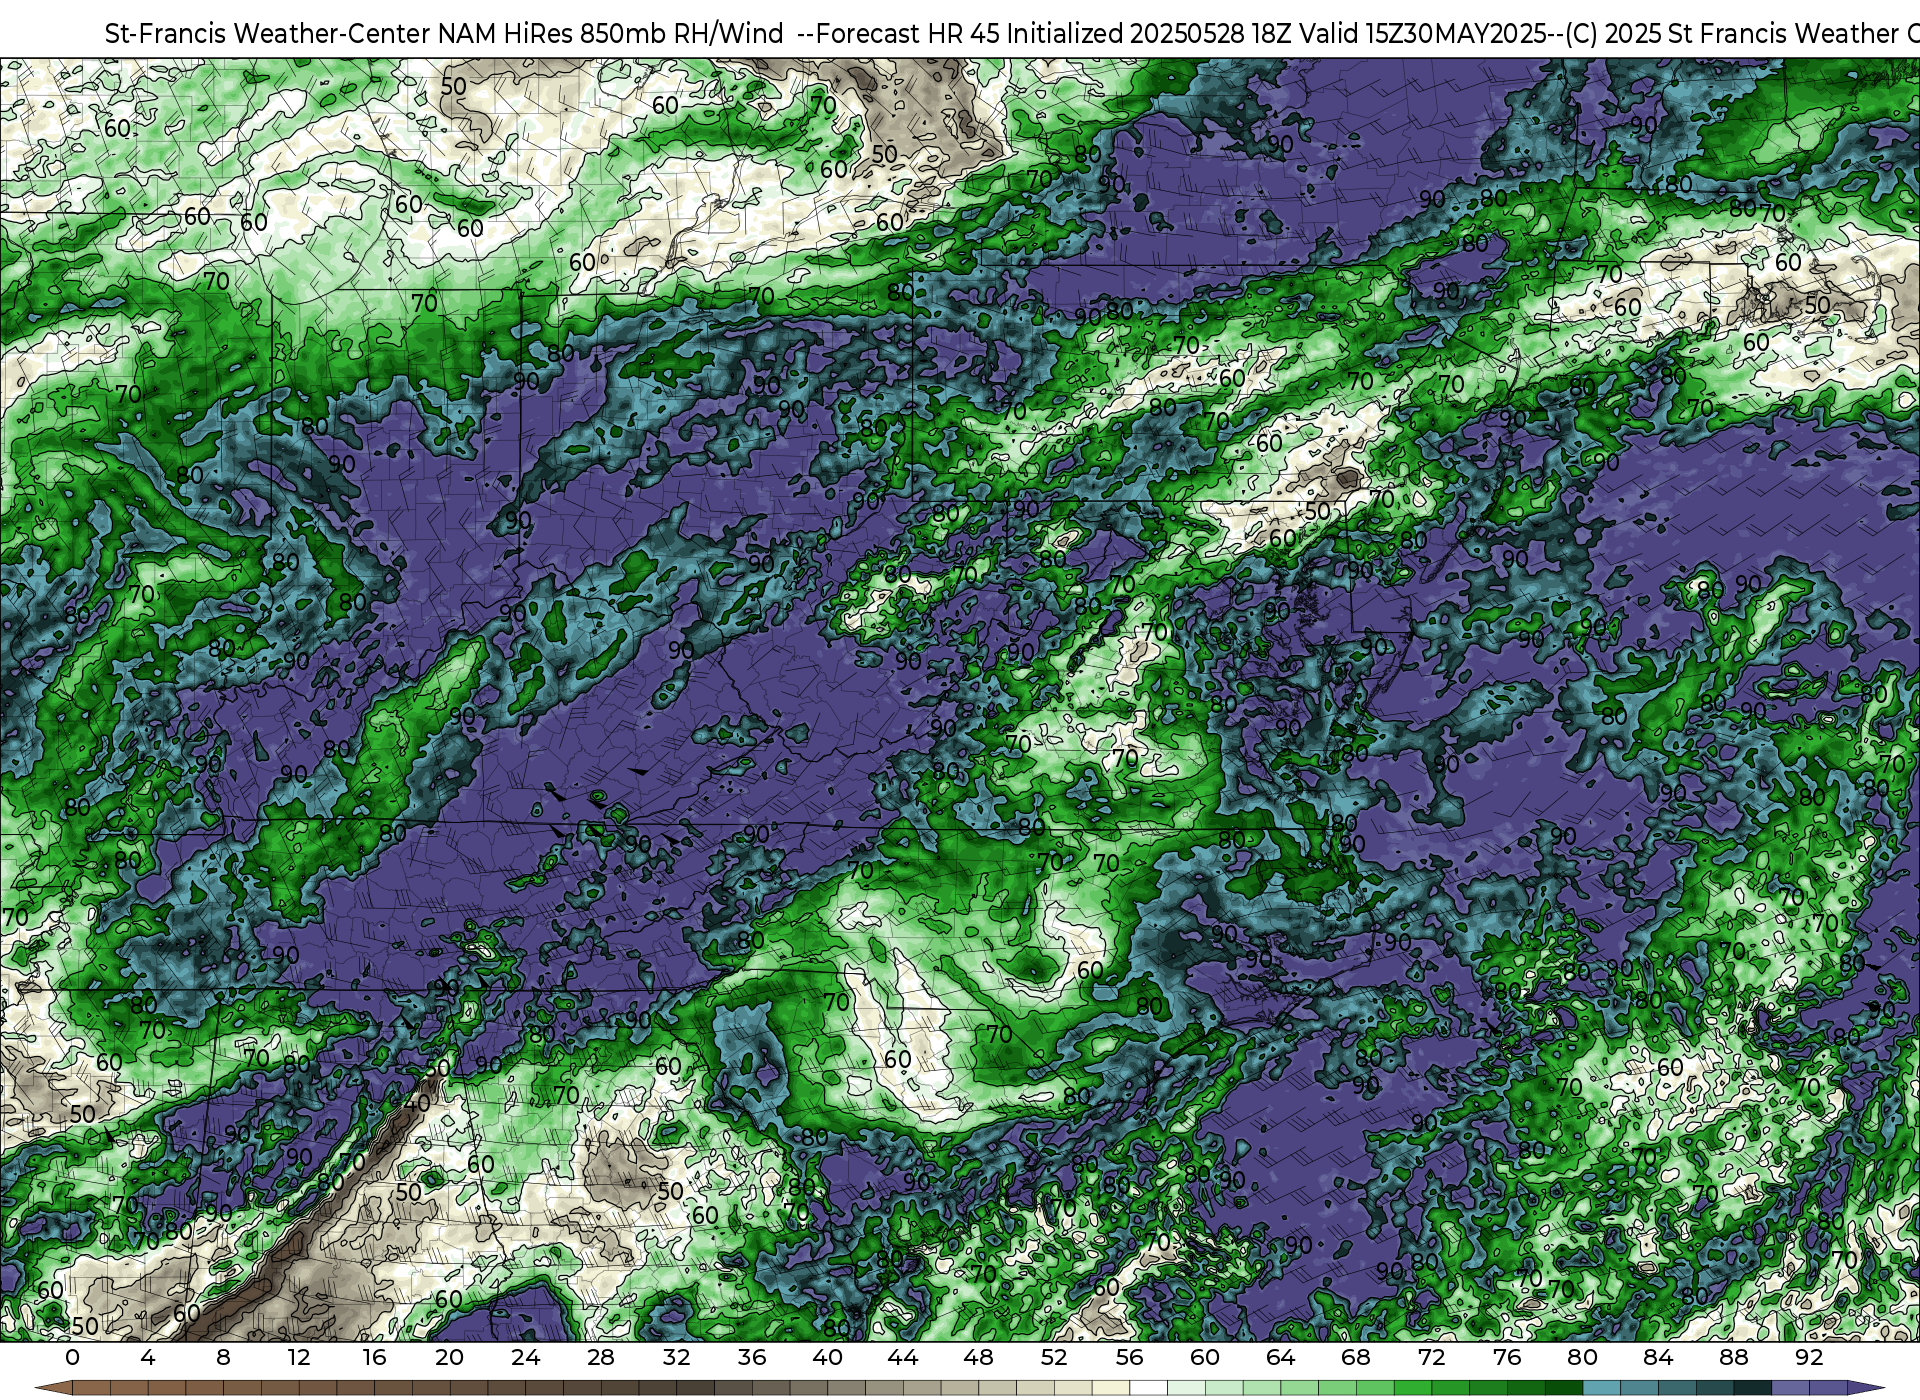Click the purple swatch below legend value 92
This screenshot has width=1920, height=1400.
click(1828, 1388)
